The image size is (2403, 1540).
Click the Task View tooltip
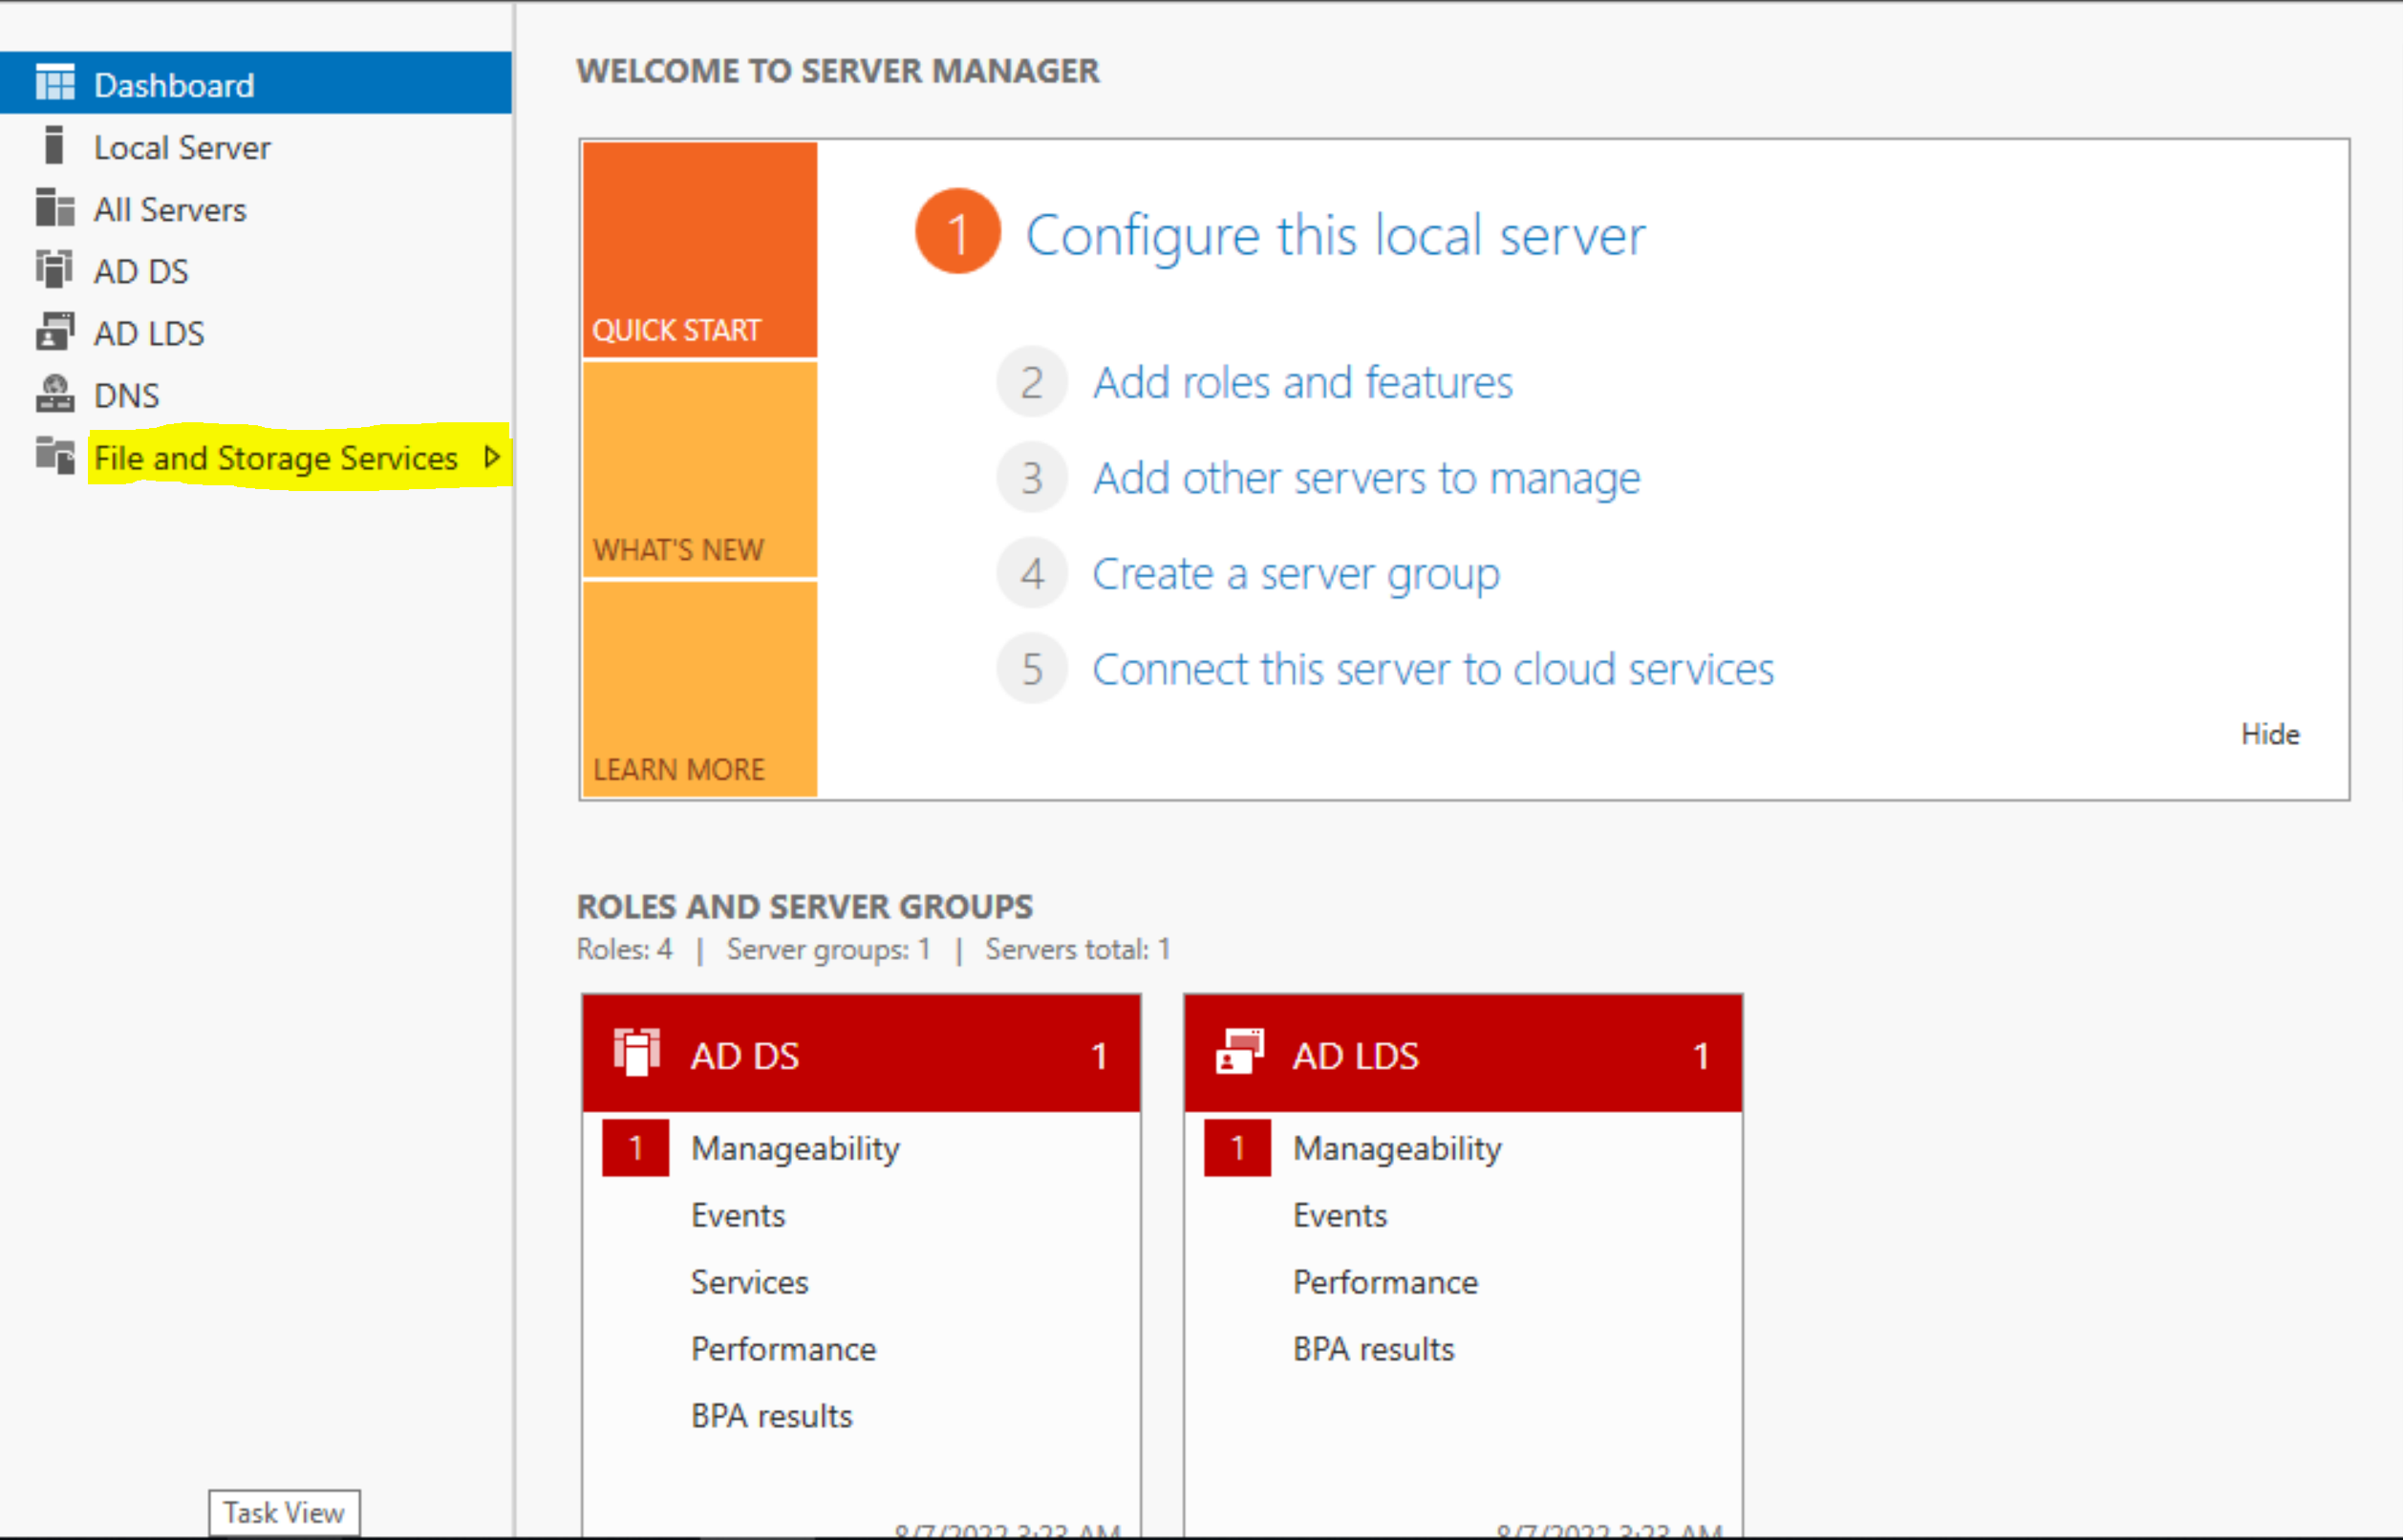coord(284,1512)
